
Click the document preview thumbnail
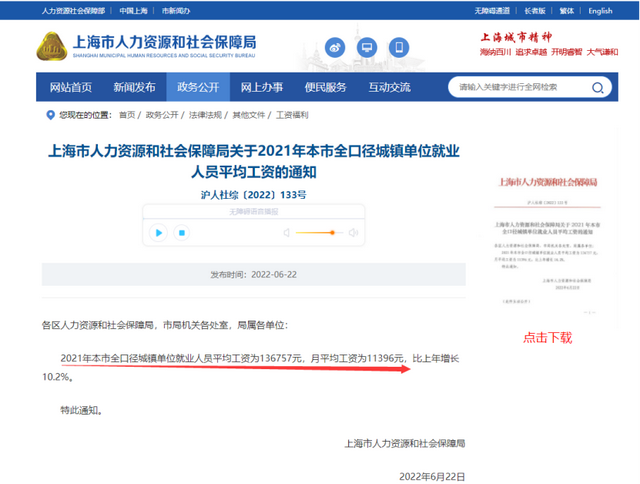pos(548,245)
